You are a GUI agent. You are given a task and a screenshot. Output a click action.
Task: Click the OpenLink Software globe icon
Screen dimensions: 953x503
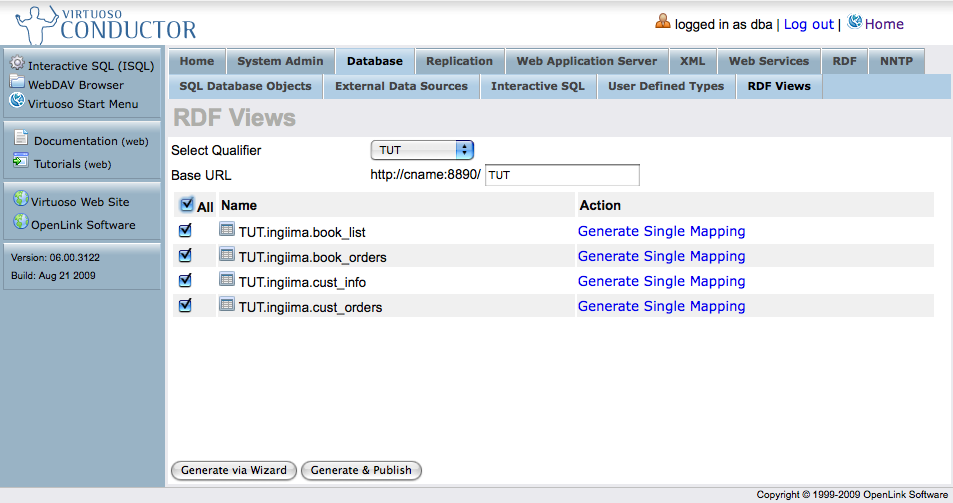20,222
